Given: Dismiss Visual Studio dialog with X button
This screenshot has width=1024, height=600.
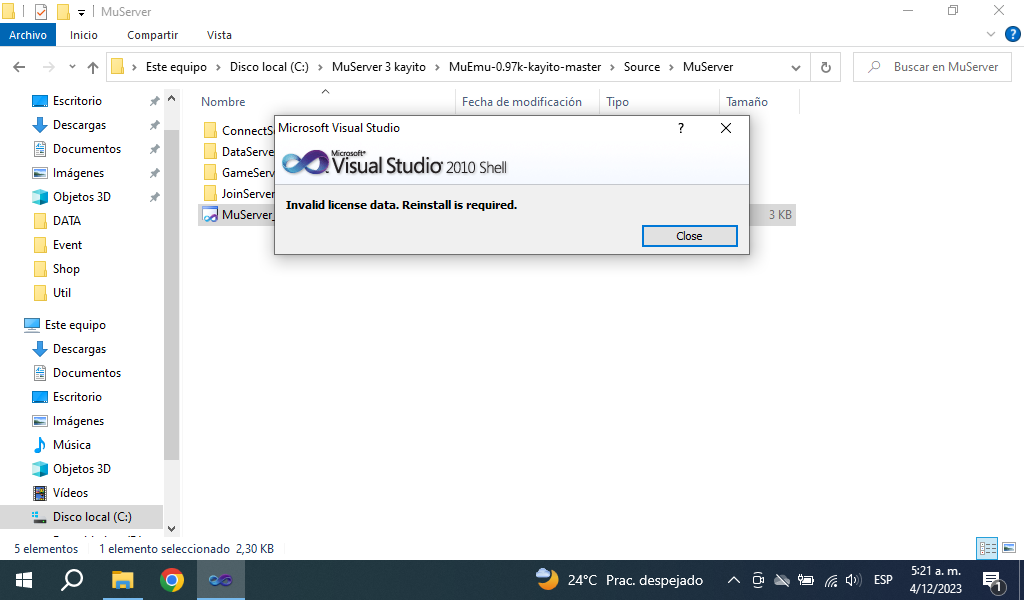Looking at the screenshot, I should [x=726, y=128].
